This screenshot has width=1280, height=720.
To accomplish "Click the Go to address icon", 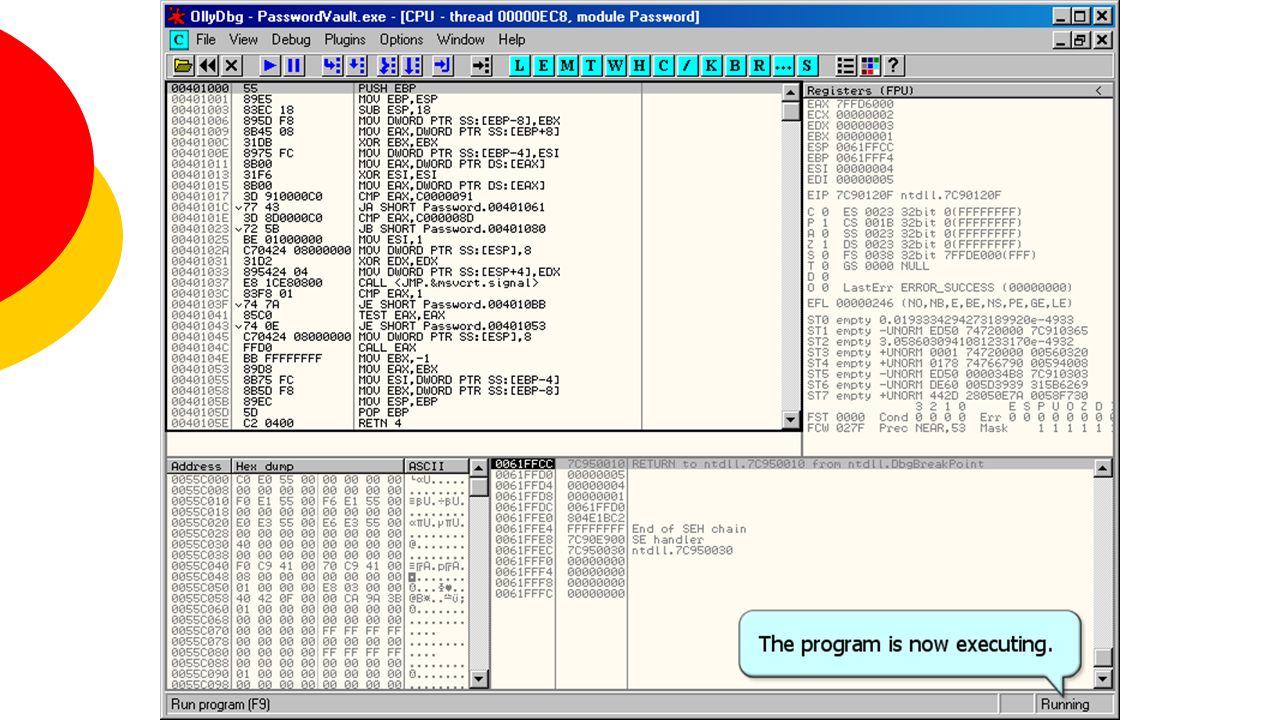I will tap(481, 66).
